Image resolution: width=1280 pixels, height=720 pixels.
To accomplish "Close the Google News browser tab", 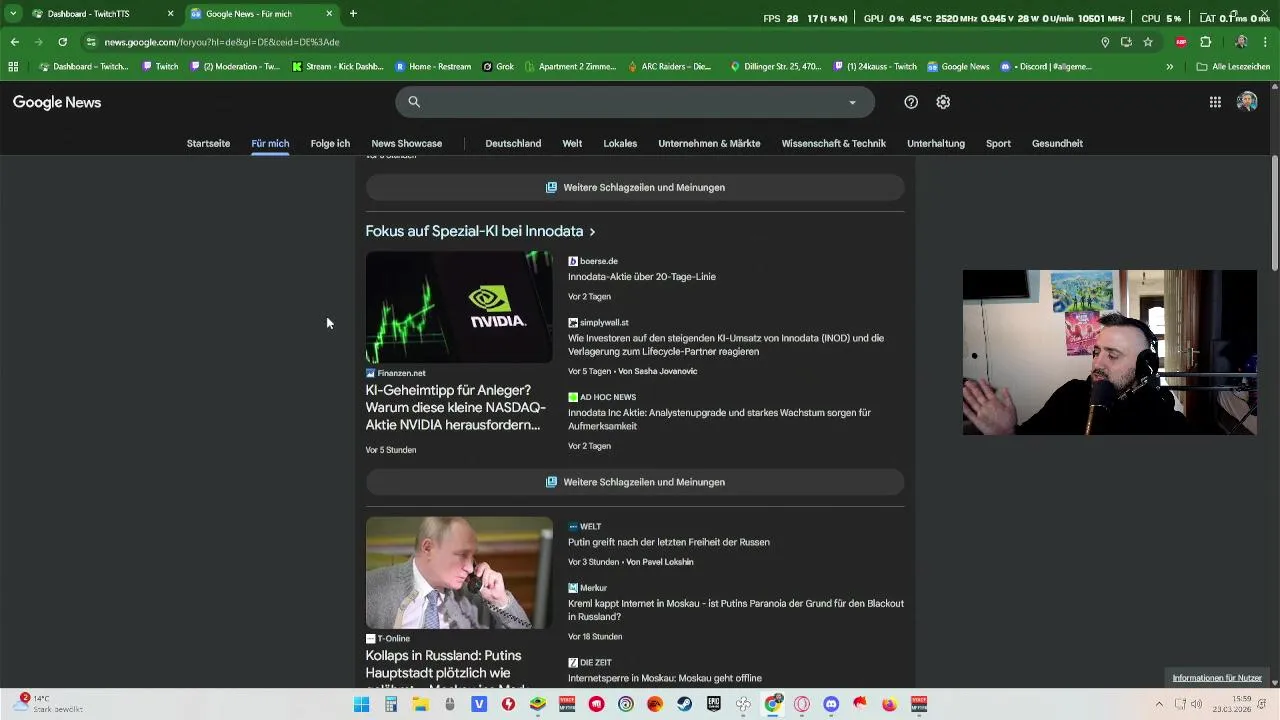I will [x=329, y=14].
